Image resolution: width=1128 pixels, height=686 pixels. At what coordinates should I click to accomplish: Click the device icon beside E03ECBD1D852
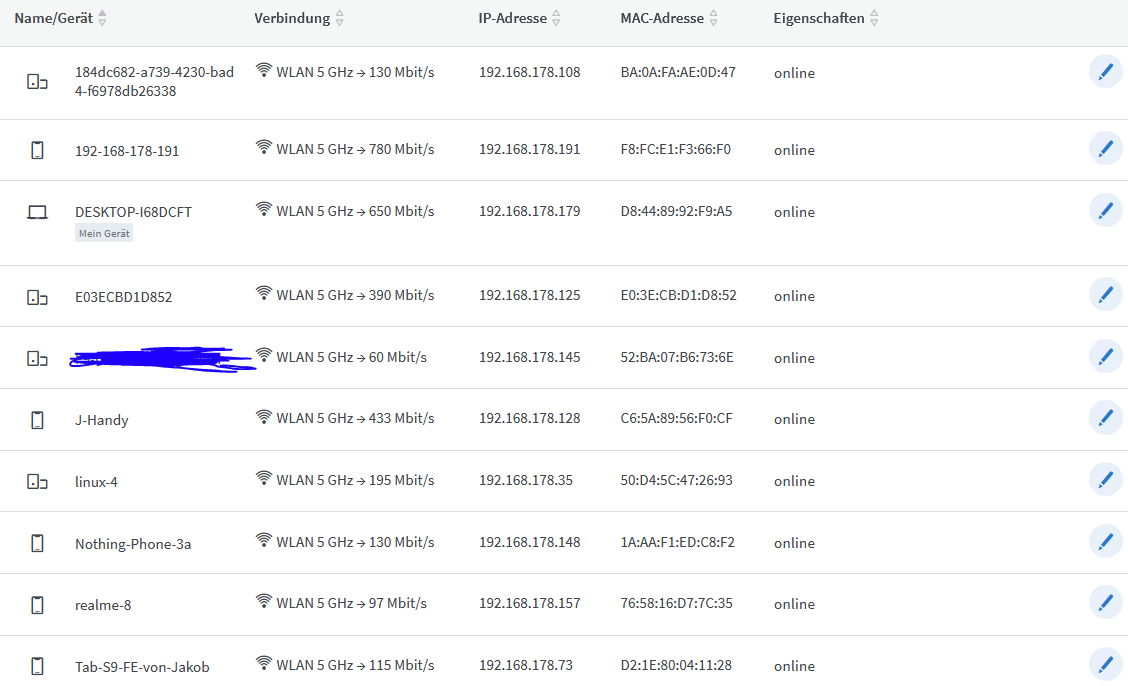(37, 297)
